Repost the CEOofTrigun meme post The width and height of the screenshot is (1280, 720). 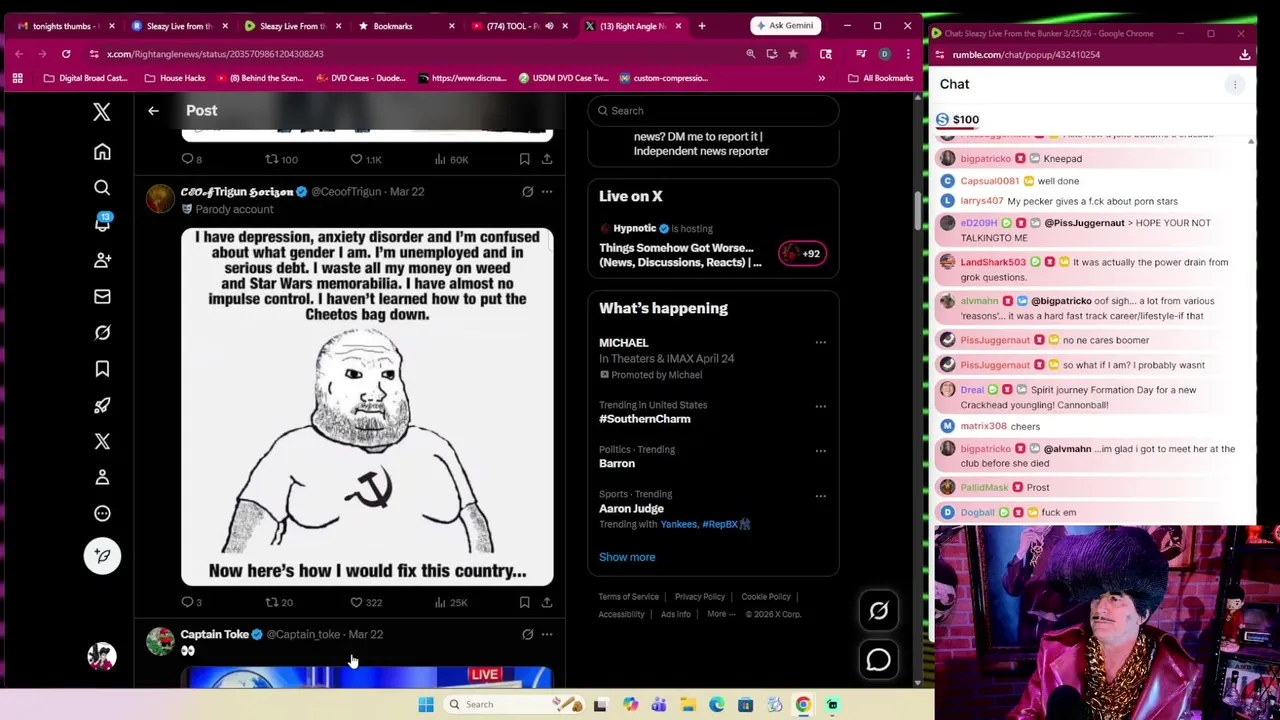(279, 602)
